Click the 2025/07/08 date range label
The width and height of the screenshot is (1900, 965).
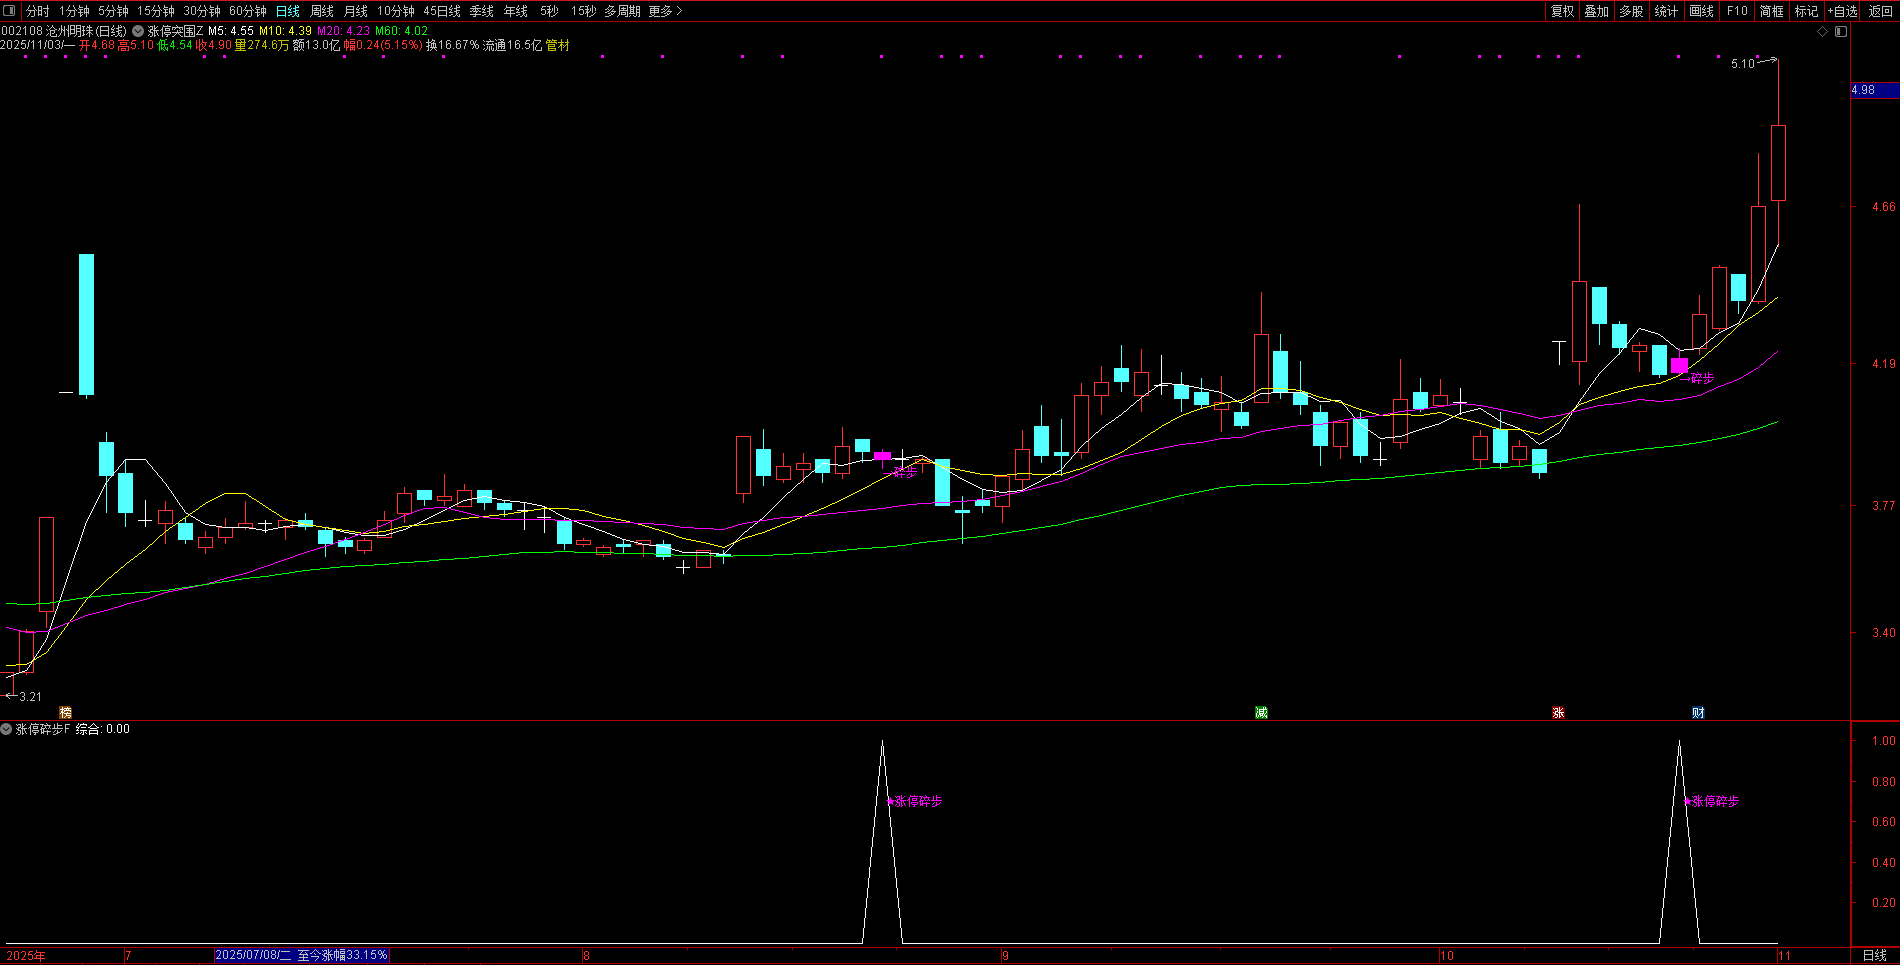click(301, 955)
